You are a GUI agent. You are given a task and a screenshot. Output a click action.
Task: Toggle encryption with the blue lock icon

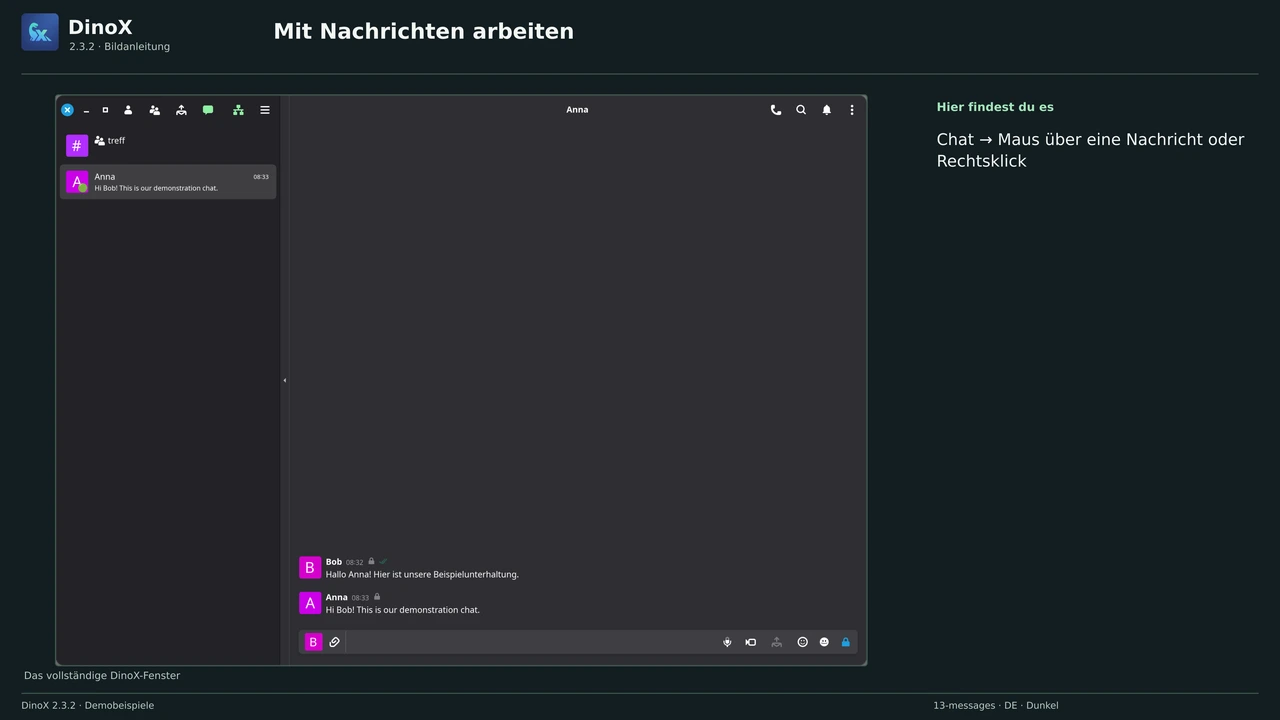(846, 642)
